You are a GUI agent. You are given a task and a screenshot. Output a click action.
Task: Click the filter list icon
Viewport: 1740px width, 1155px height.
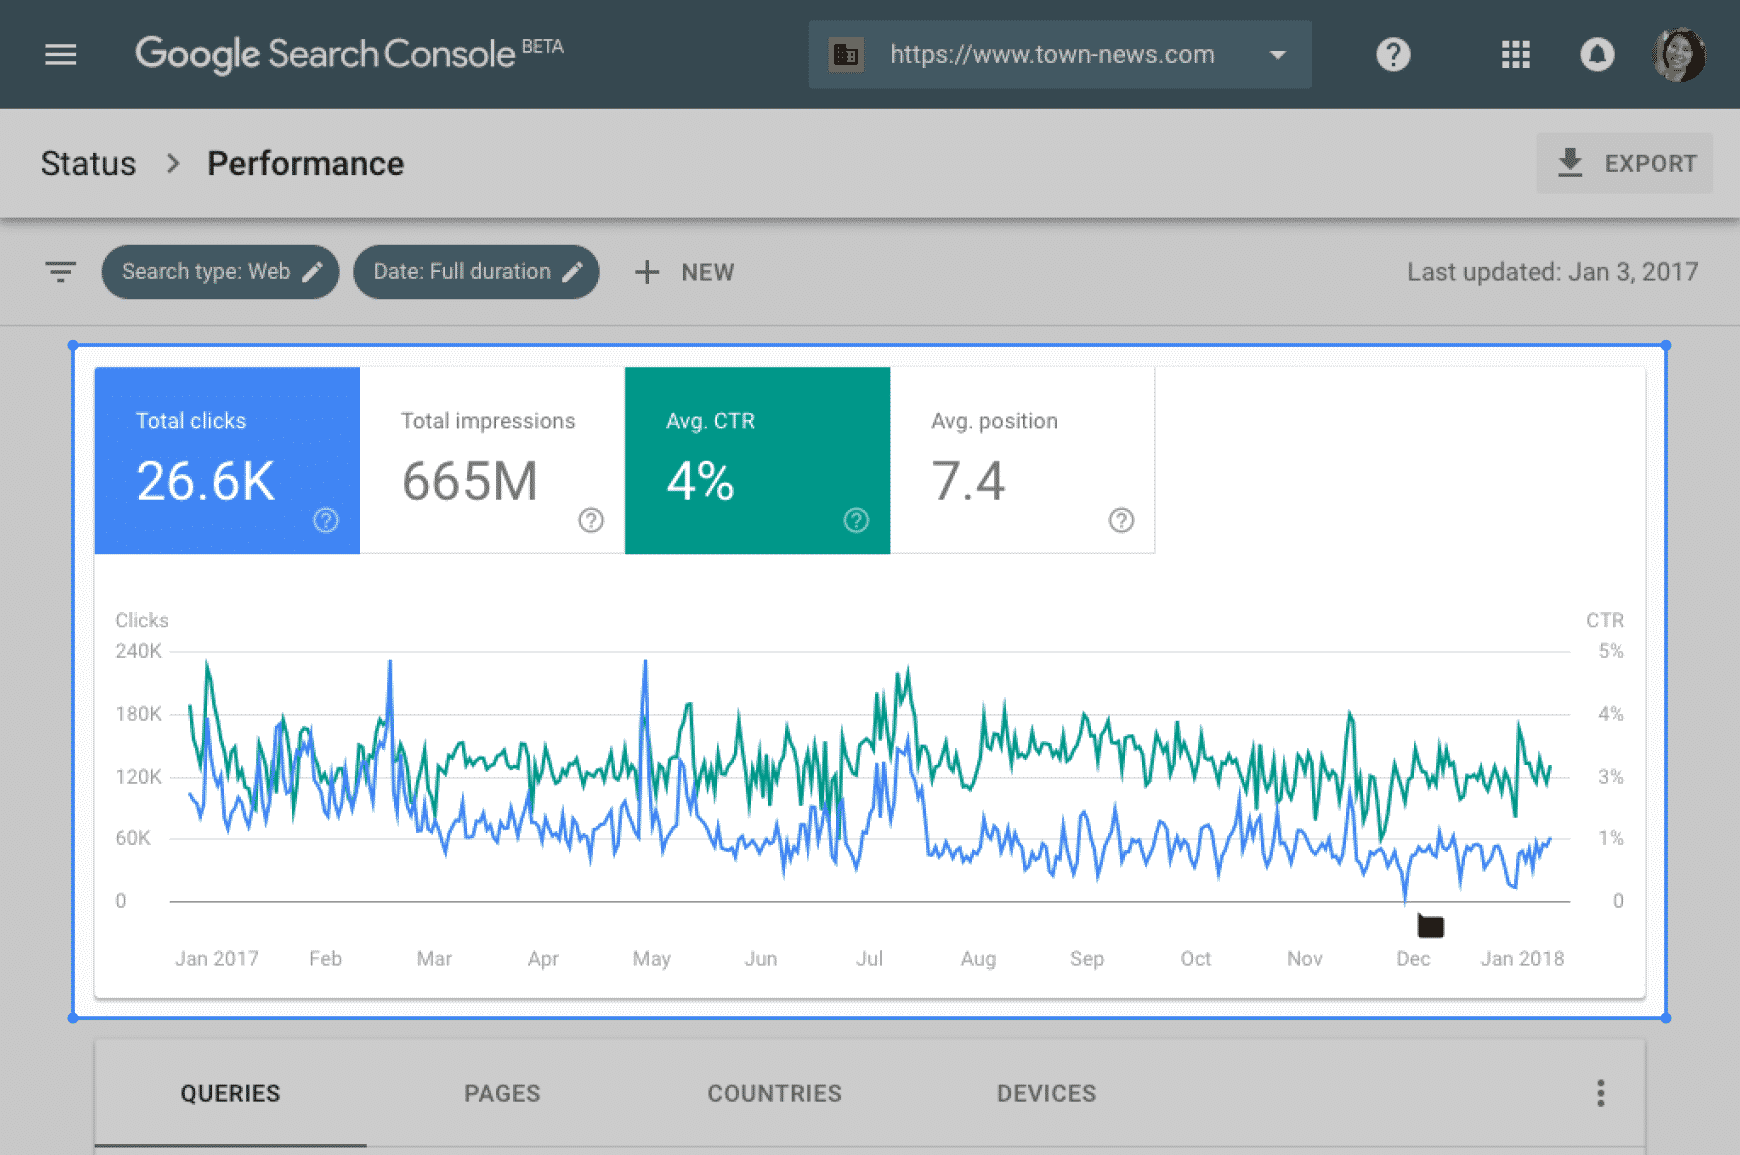61,272
